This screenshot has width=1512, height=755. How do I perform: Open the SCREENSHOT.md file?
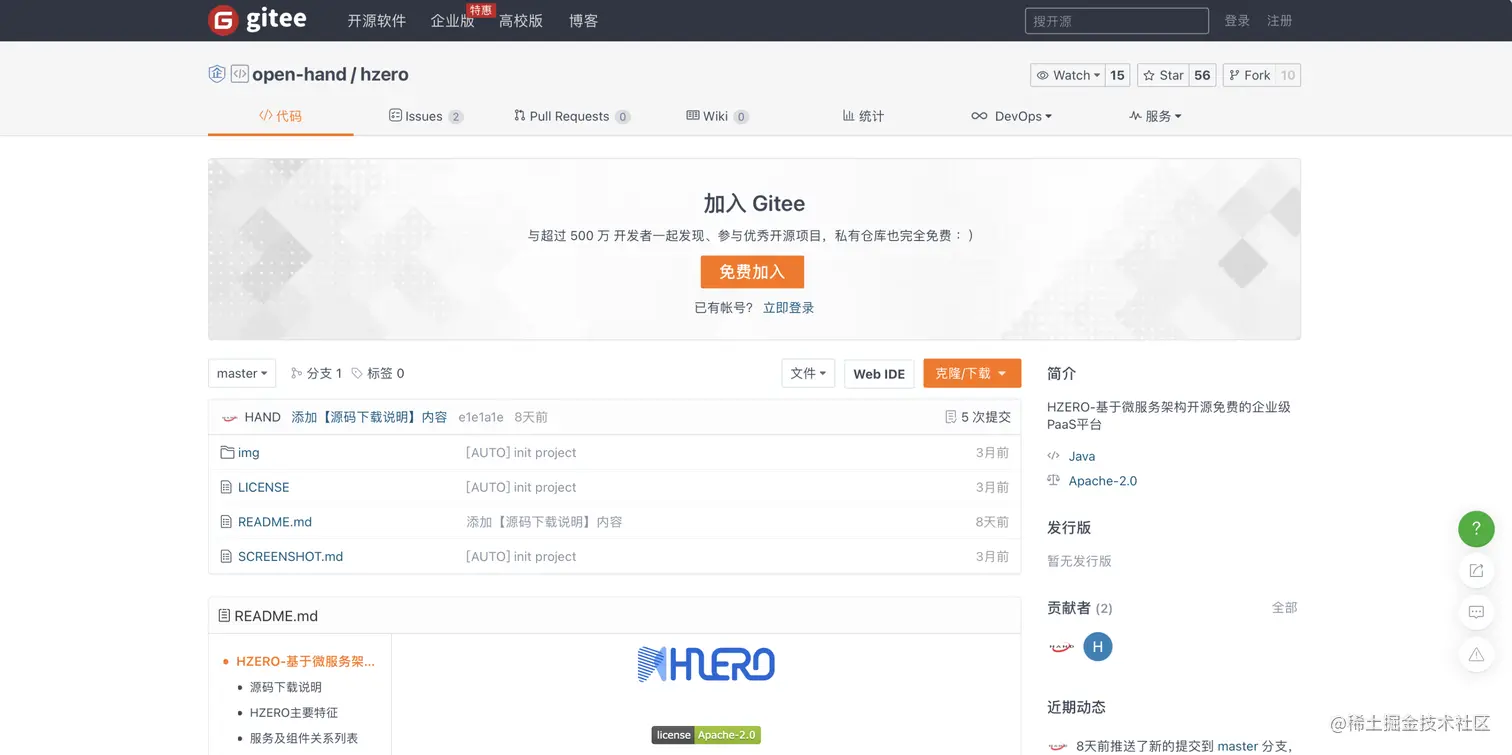pyautogui.click(x=290, y=556)
